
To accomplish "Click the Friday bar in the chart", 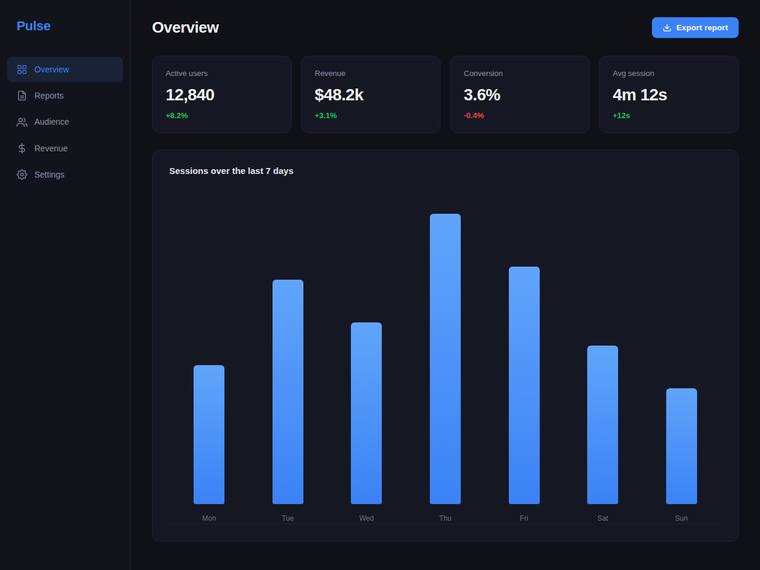I will point(524,385).
